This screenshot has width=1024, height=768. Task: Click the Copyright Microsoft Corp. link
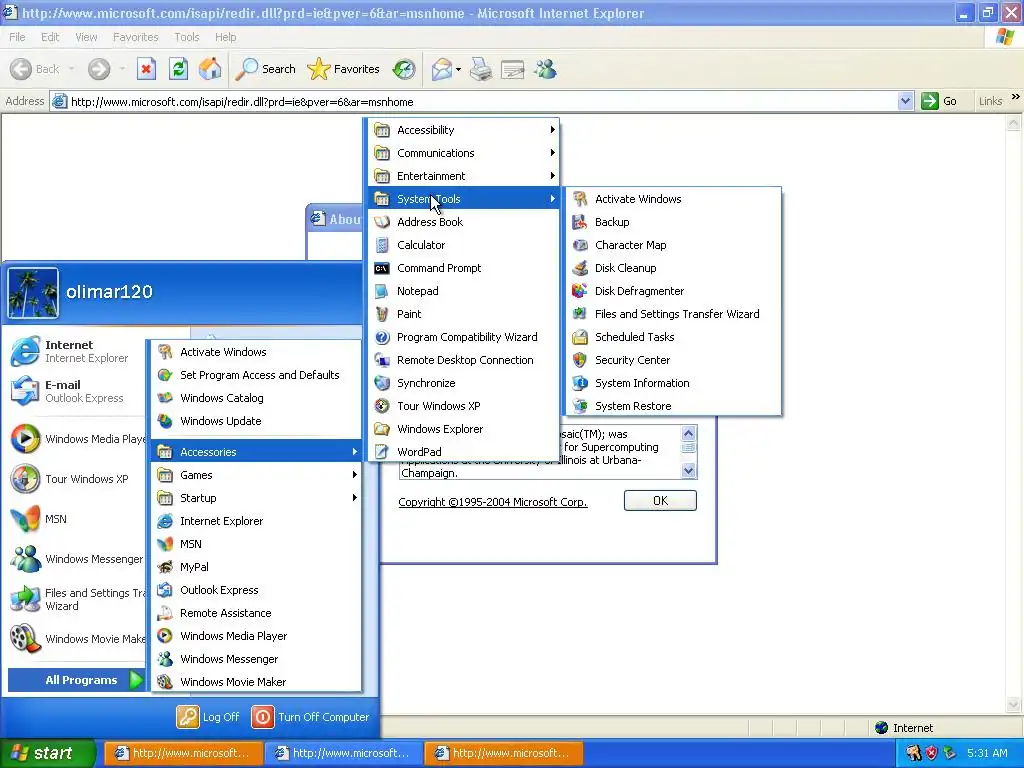coord(493,502)
